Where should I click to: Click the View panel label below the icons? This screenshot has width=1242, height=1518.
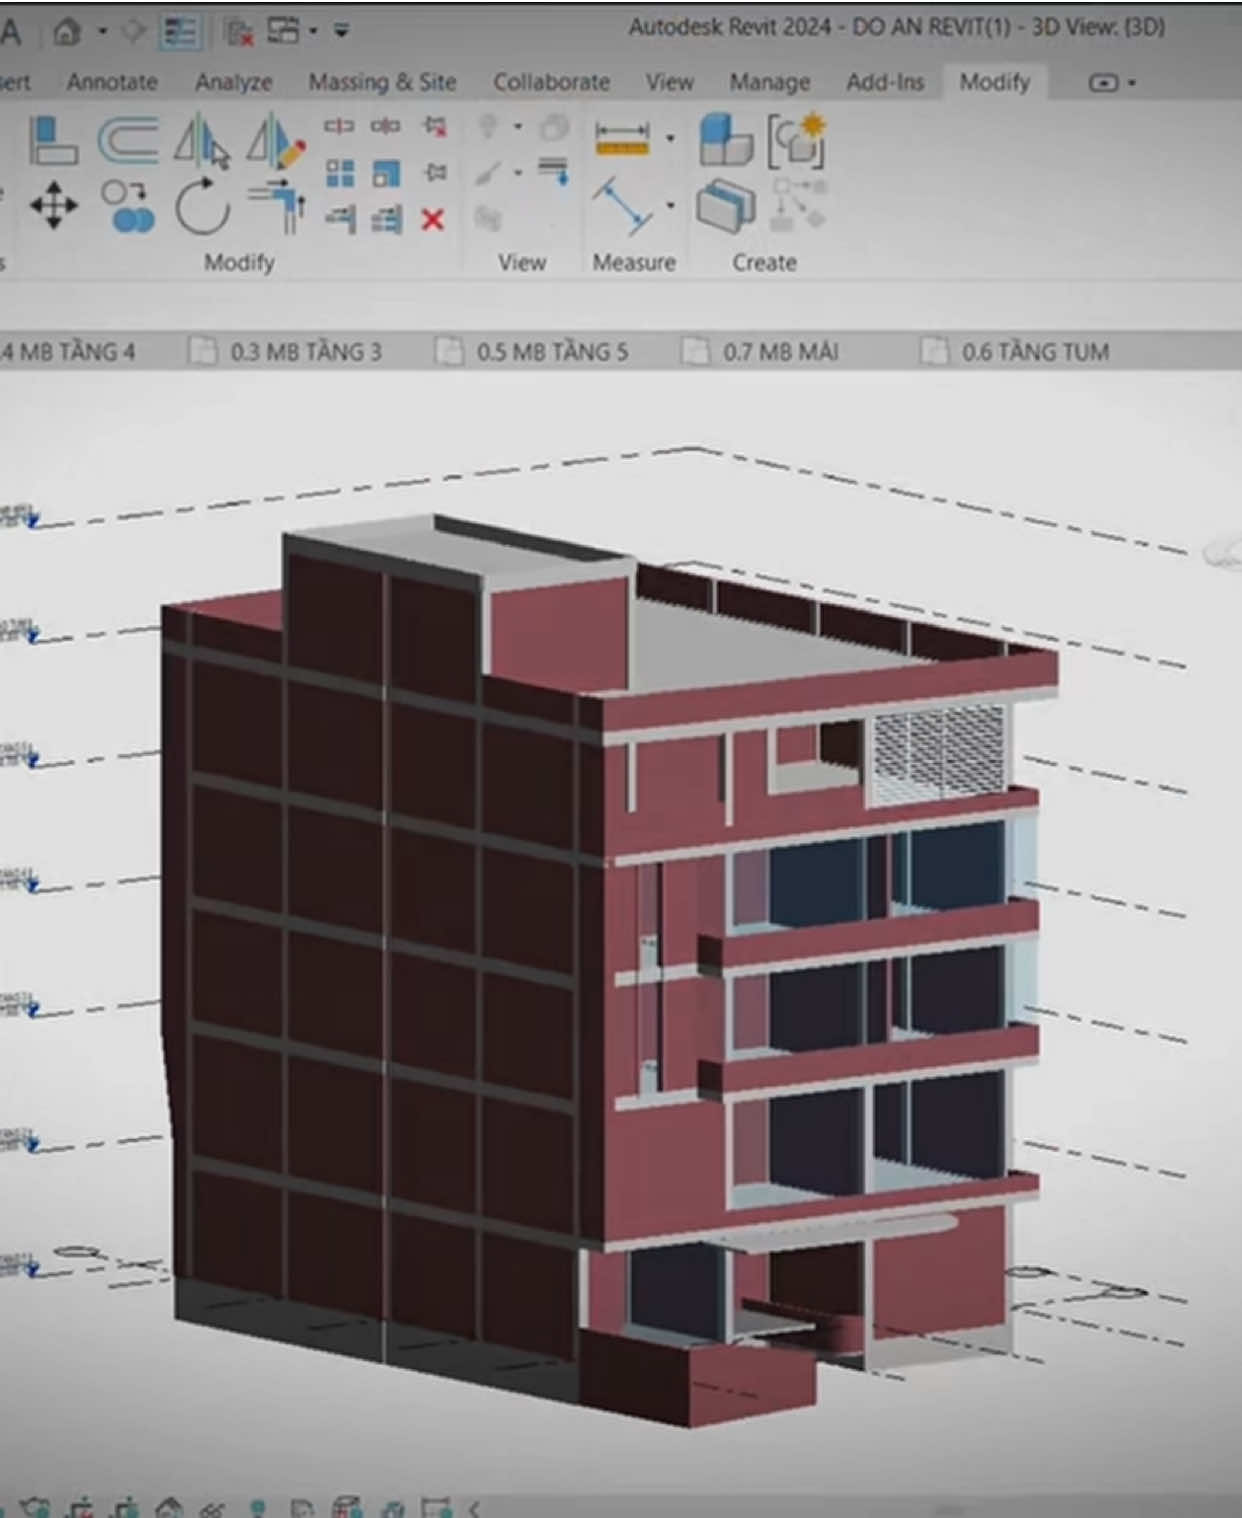(x=522, y=262)
